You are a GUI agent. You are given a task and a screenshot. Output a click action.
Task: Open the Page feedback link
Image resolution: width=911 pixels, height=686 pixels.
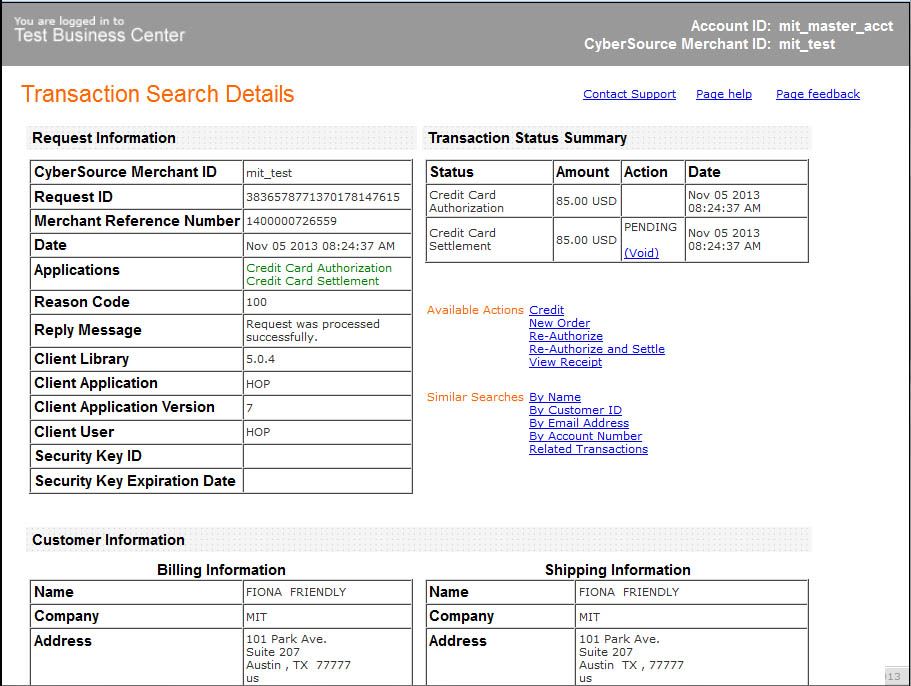[x=817, y=94]
